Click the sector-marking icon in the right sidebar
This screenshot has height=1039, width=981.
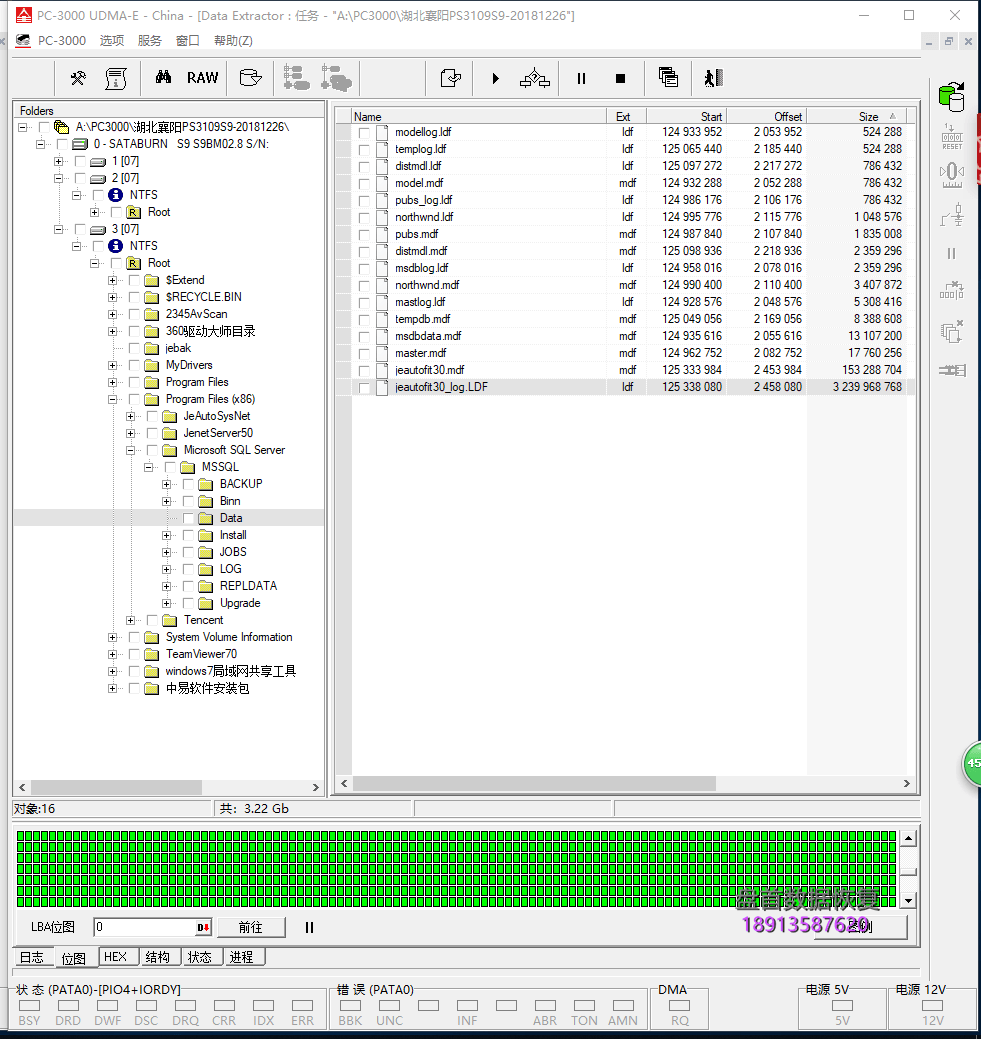pyautogui.click(x=952, y=290)
